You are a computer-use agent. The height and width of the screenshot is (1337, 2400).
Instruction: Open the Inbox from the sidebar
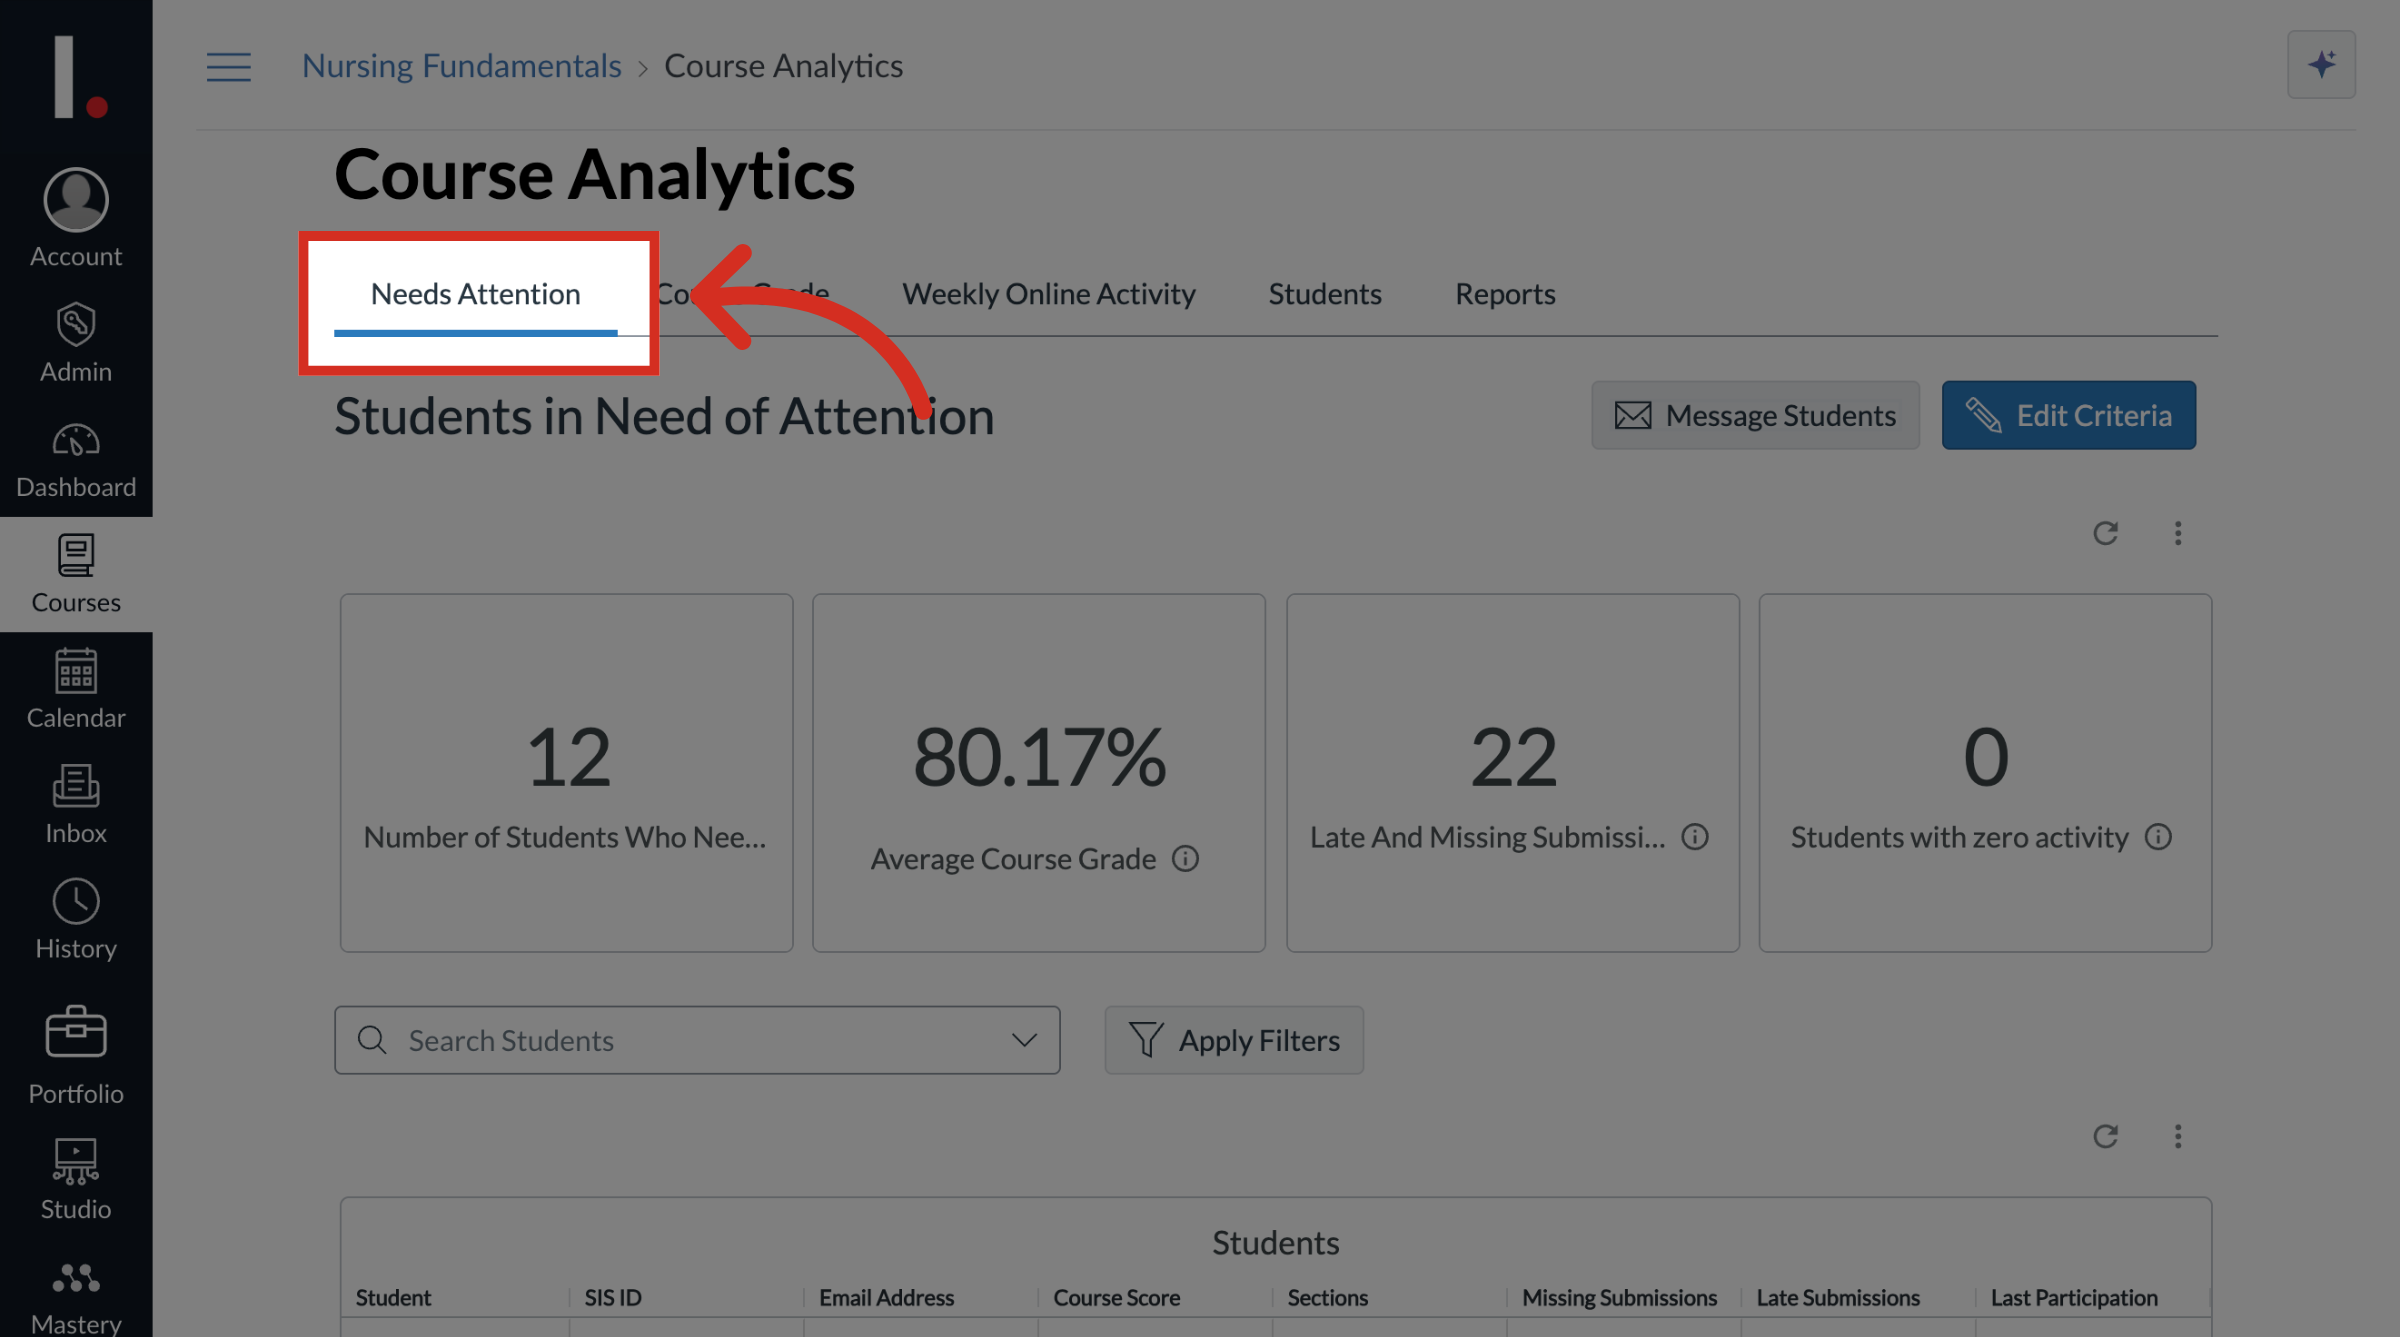coord(76,800)
